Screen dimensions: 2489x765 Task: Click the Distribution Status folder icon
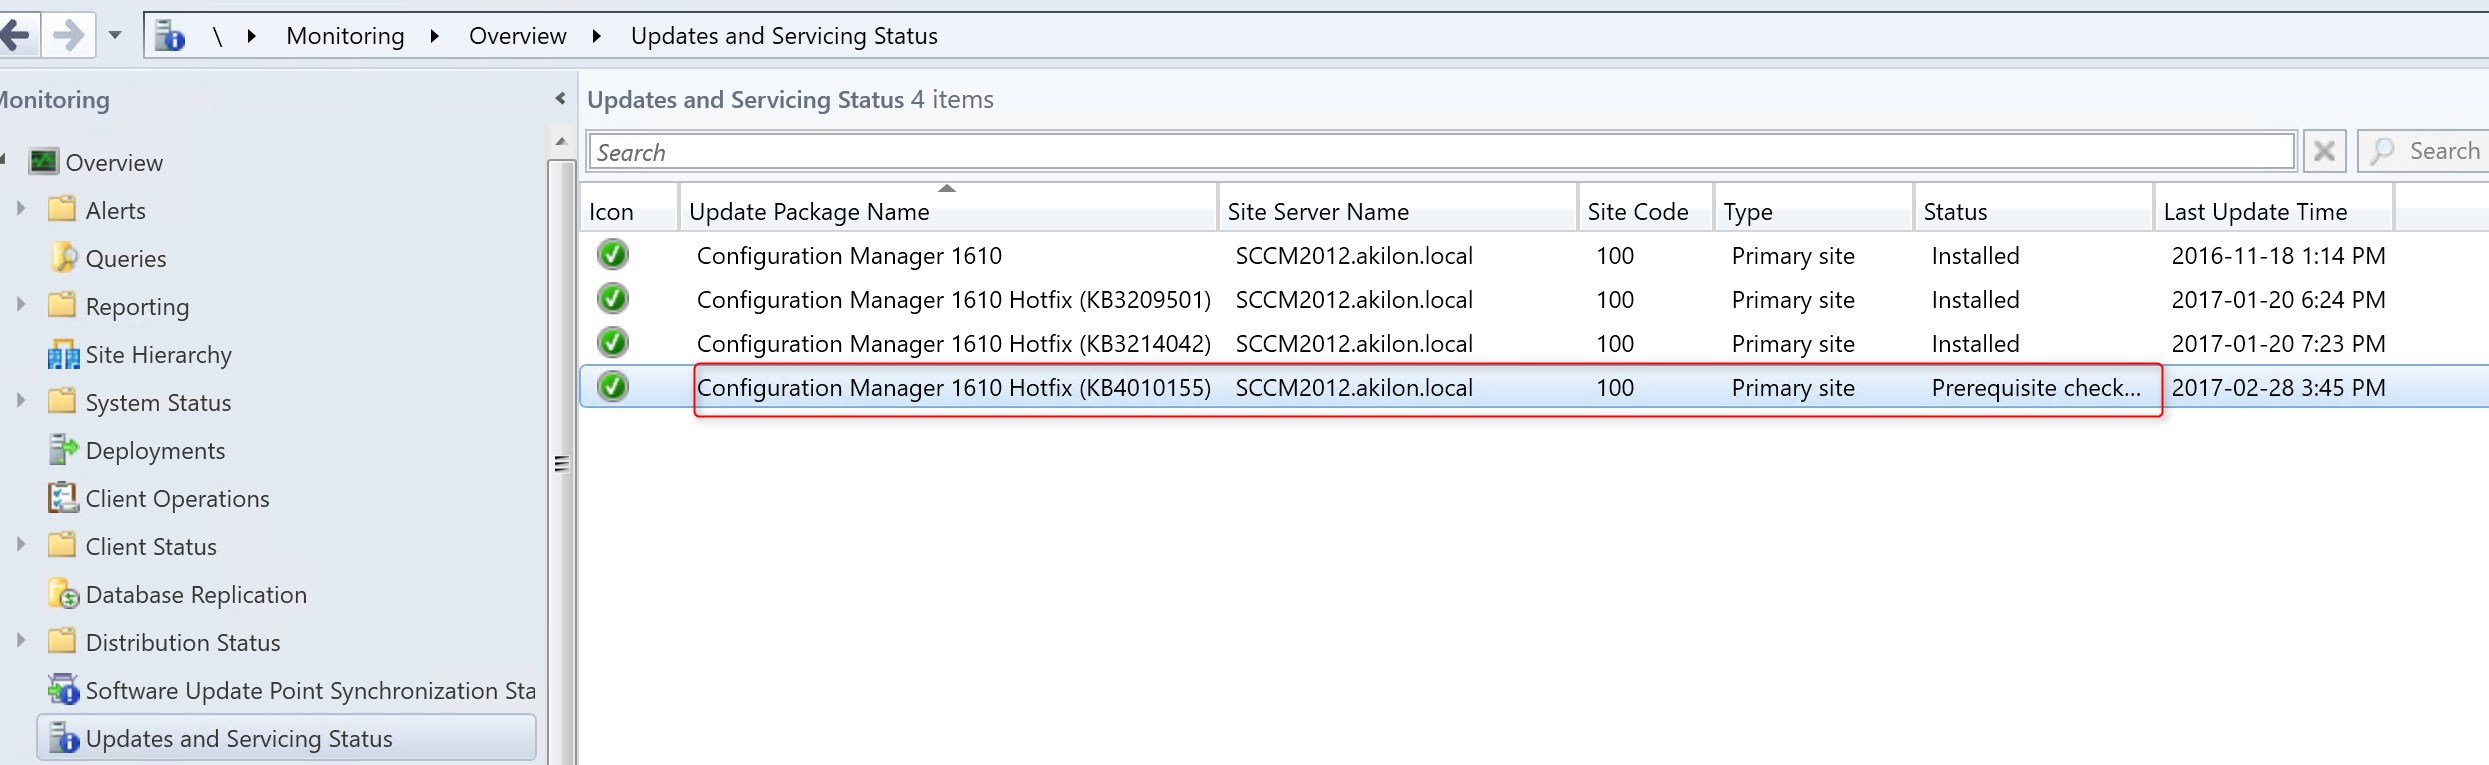[62, 641]
